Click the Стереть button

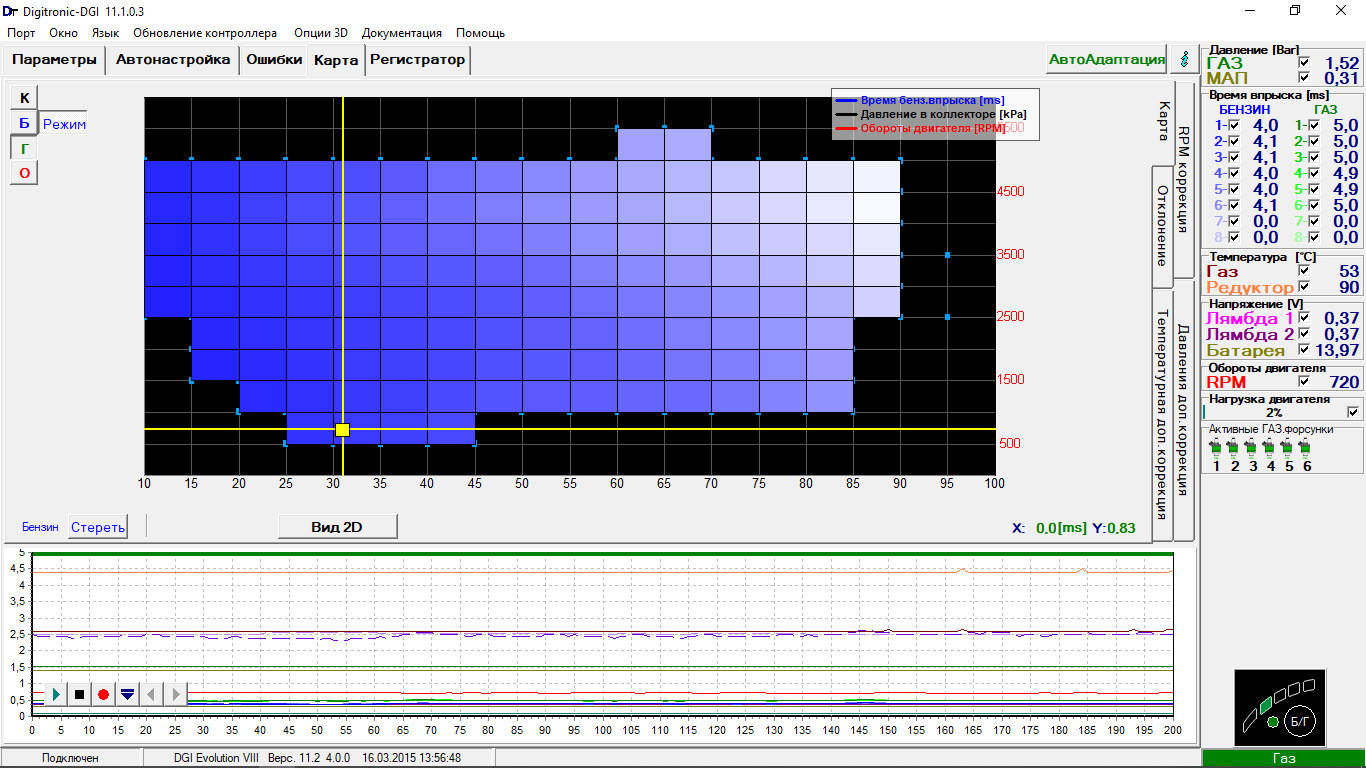[98, 527]
